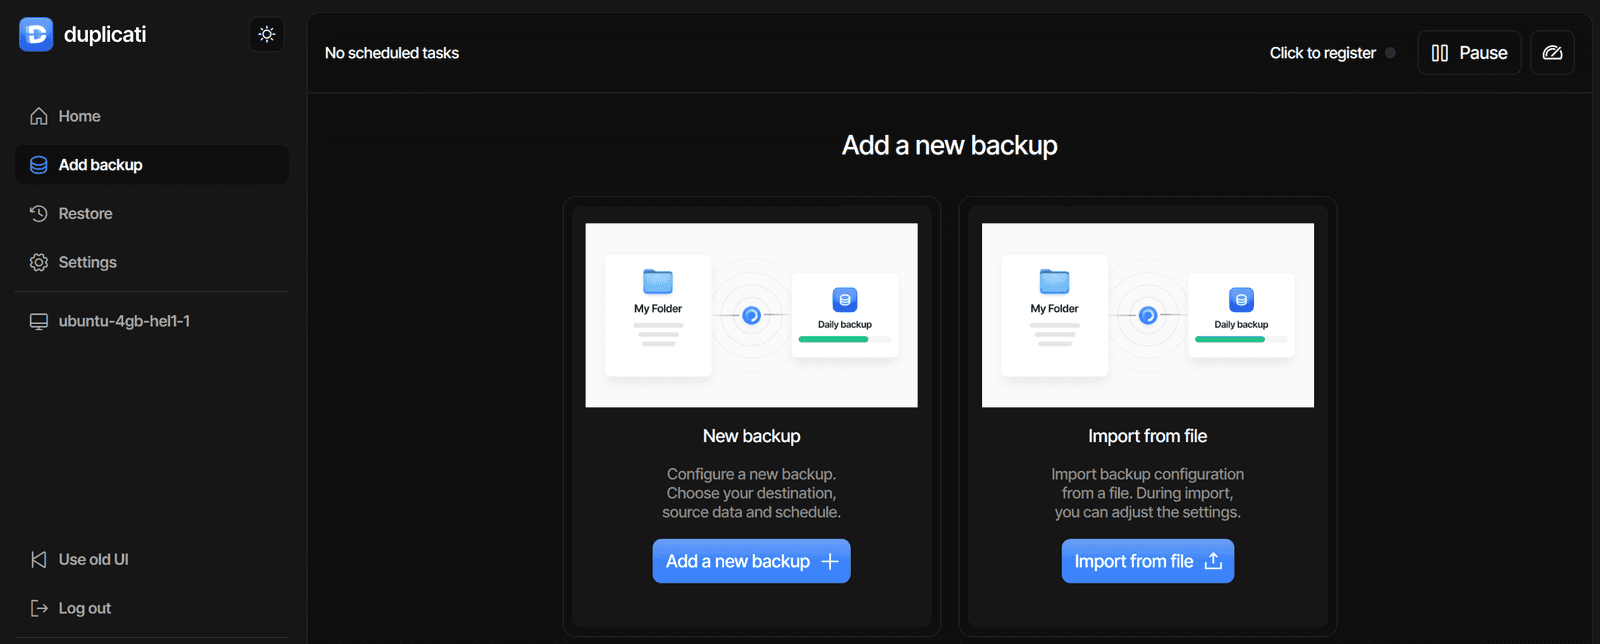Select Add backup in the sidebar
Screen dimensions: 1600x644
pos(152,165)
